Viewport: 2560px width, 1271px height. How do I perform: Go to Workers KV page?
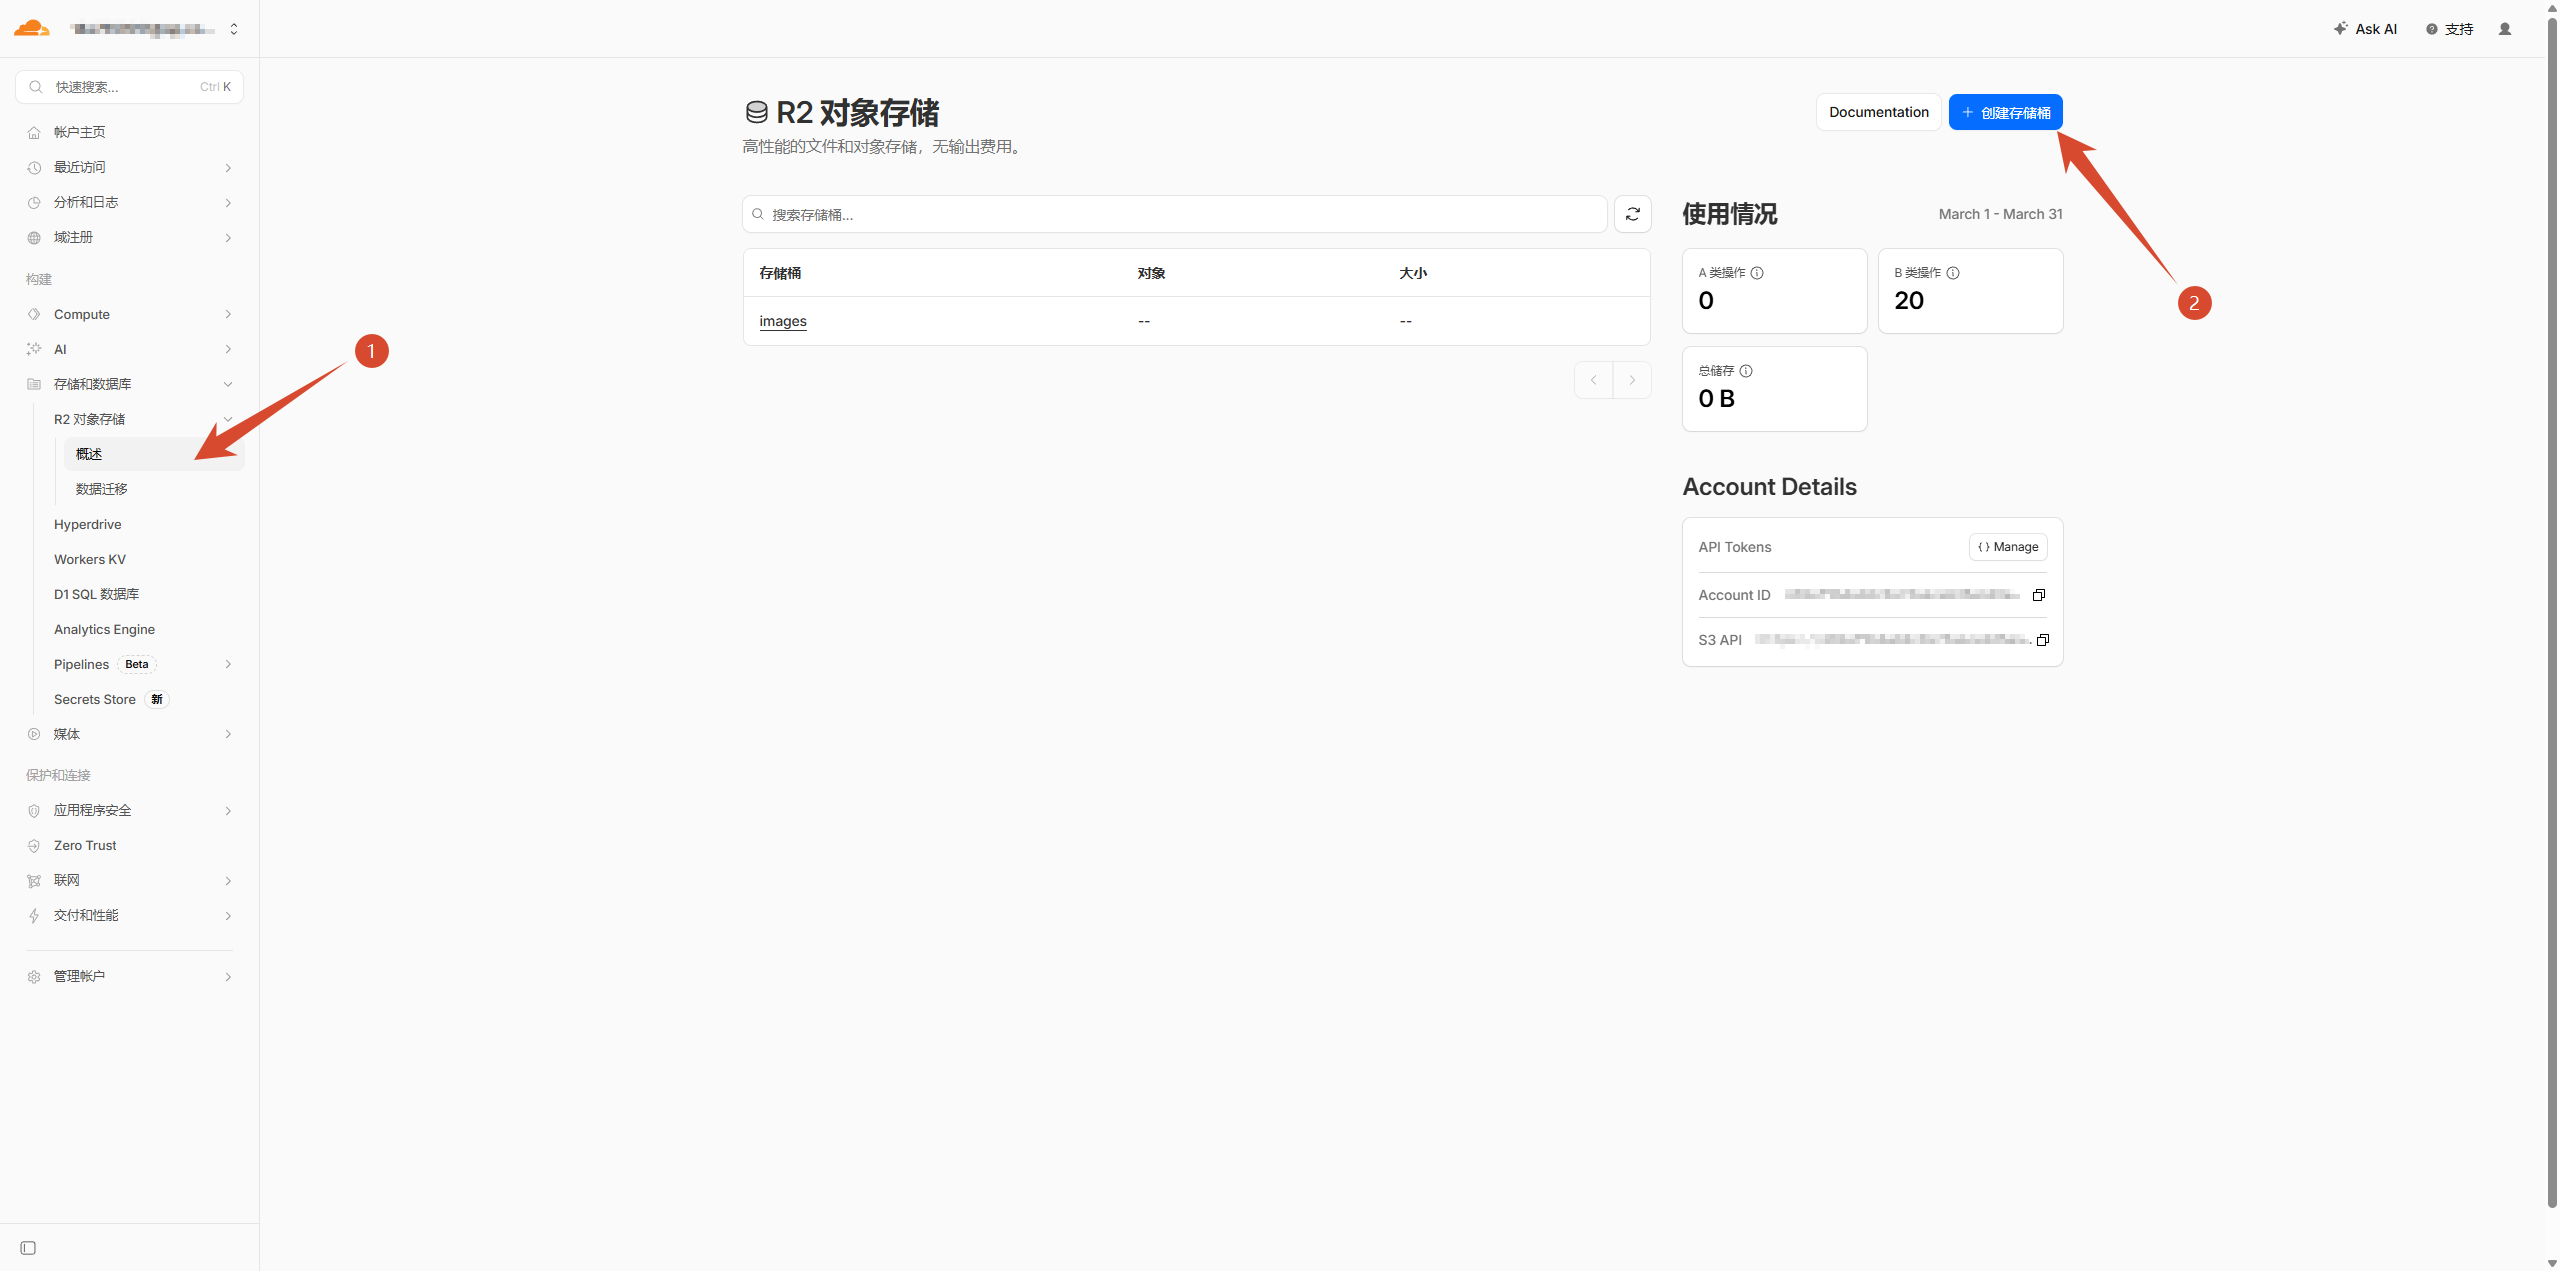90,559
